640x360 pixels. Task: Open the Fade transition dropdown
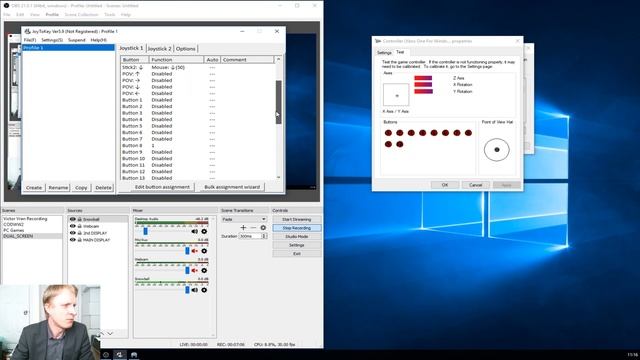coord(244,219)
